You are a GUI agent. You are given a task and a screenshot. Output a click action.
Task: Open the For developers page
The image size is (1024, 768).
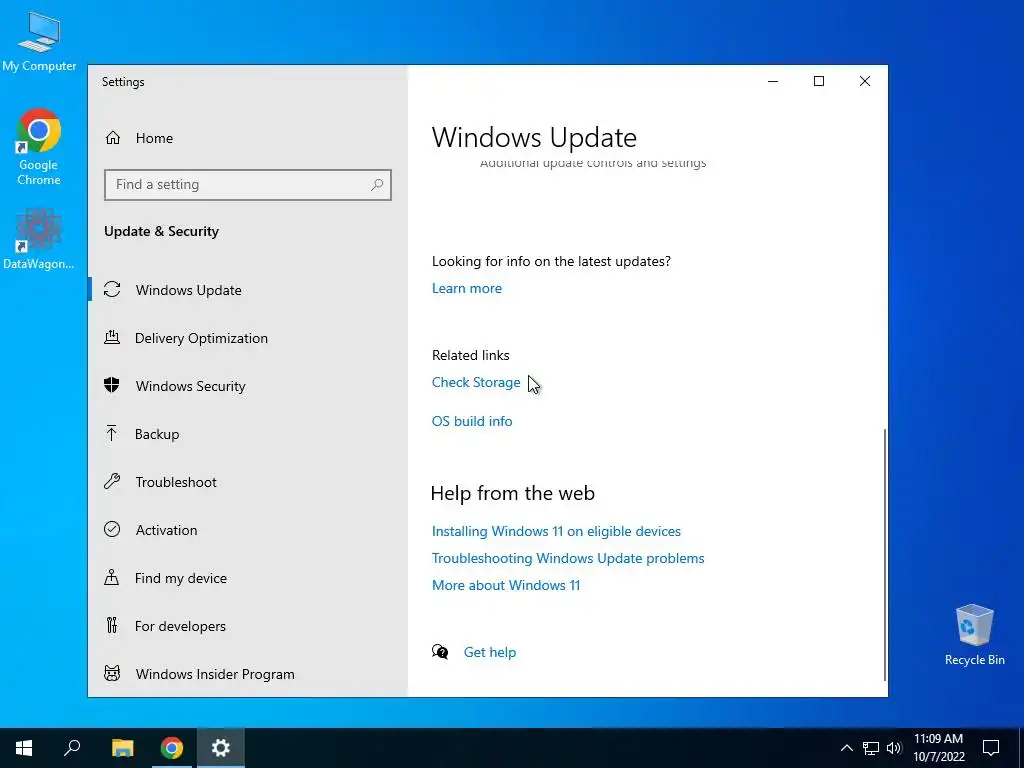point(248,626)
